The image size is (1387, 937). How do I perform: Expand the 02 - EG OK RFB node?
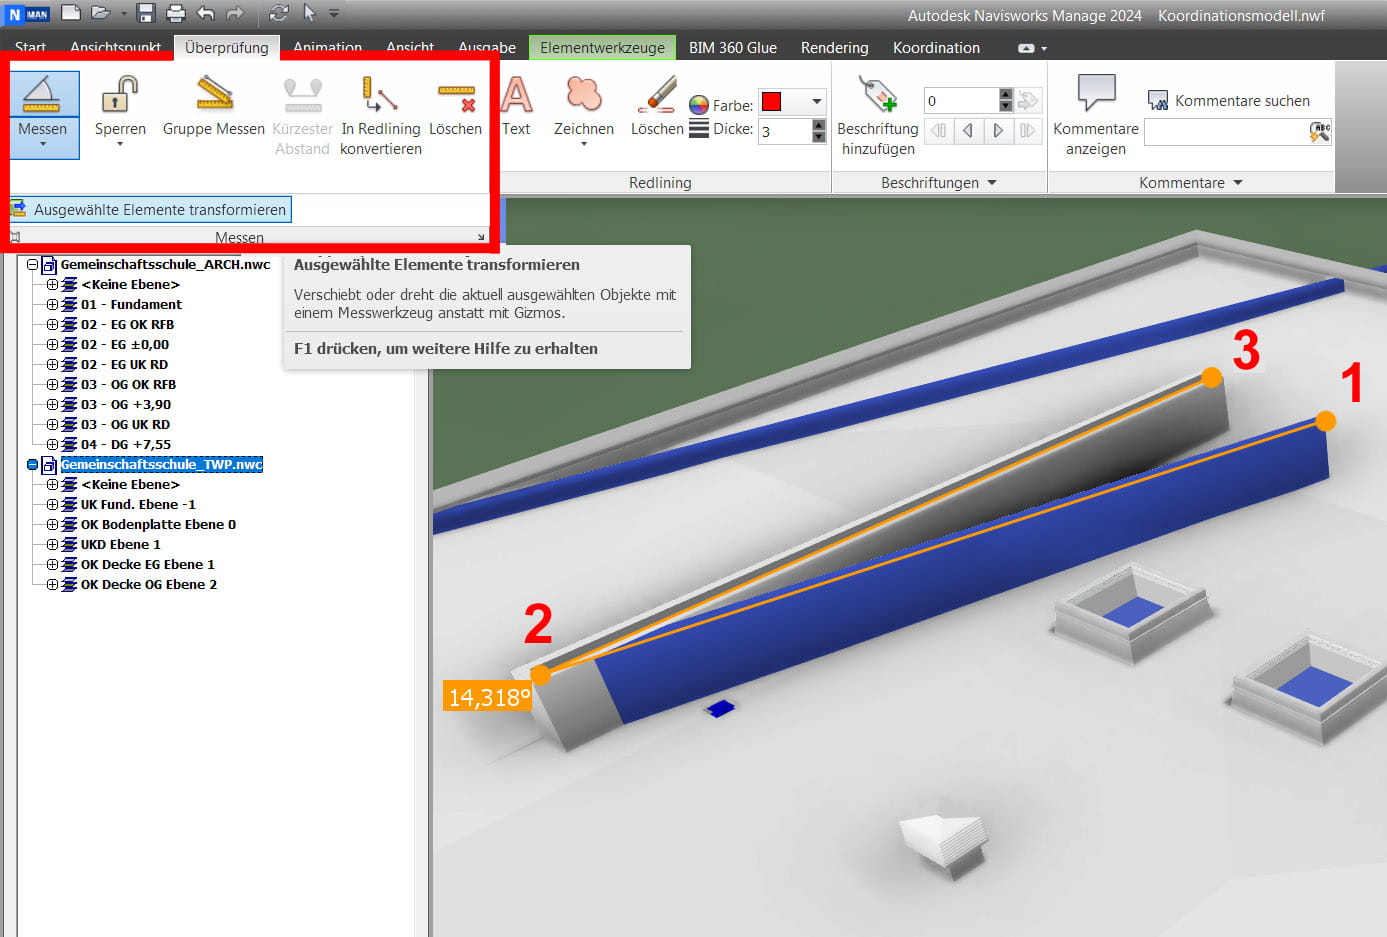click(x=52, y=325)
